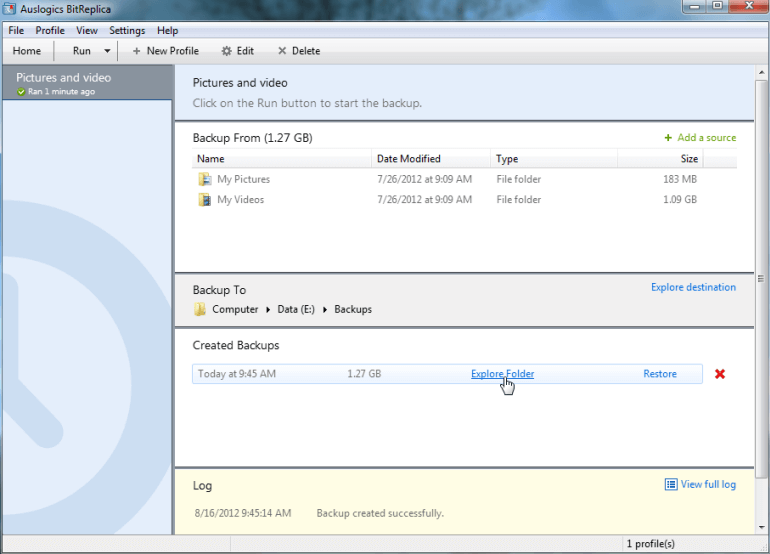Click the Auslogics BitReplica title bar icon
This screenshot has height=554, width=770.
[9, 9]
